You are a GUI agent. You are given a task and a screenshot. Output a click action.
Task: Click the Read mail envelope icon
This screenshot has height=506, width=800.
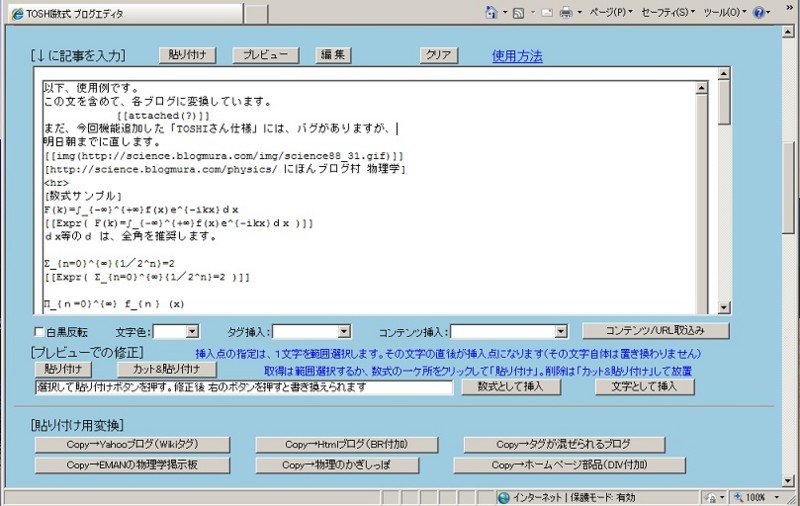click(547, 13)
